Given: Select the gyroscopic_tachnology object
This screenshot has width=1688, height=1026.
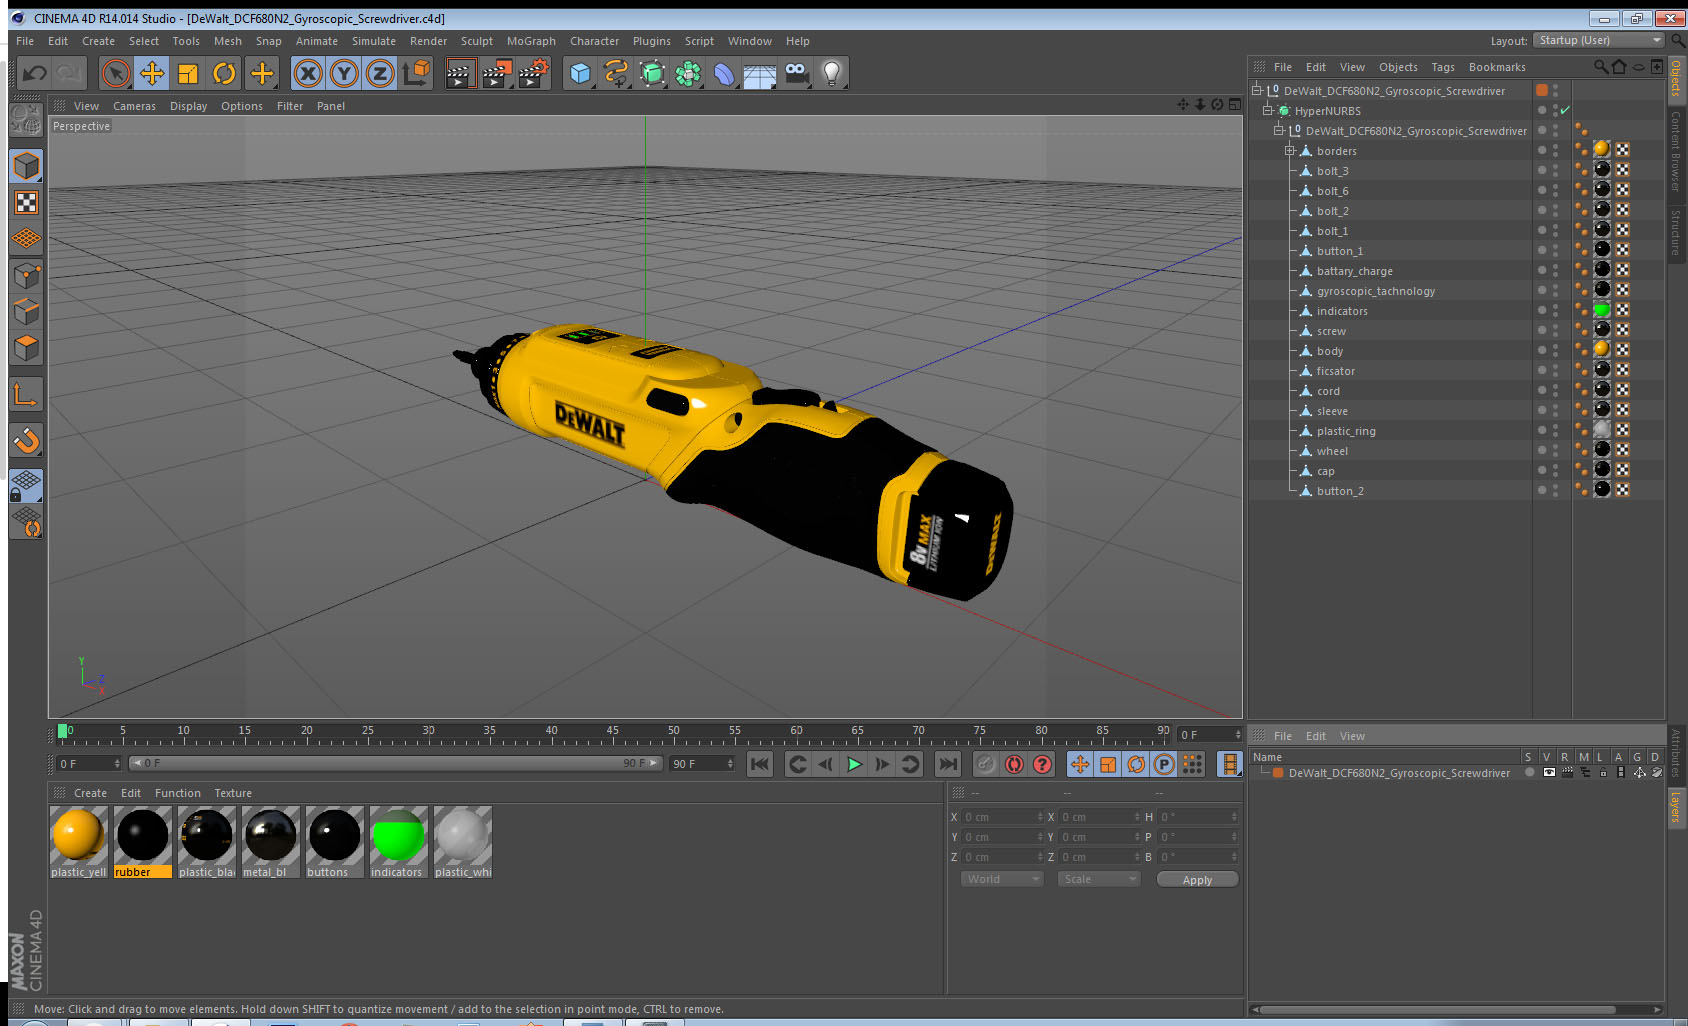Looking at the screenshot, I should click(1375, 291).
